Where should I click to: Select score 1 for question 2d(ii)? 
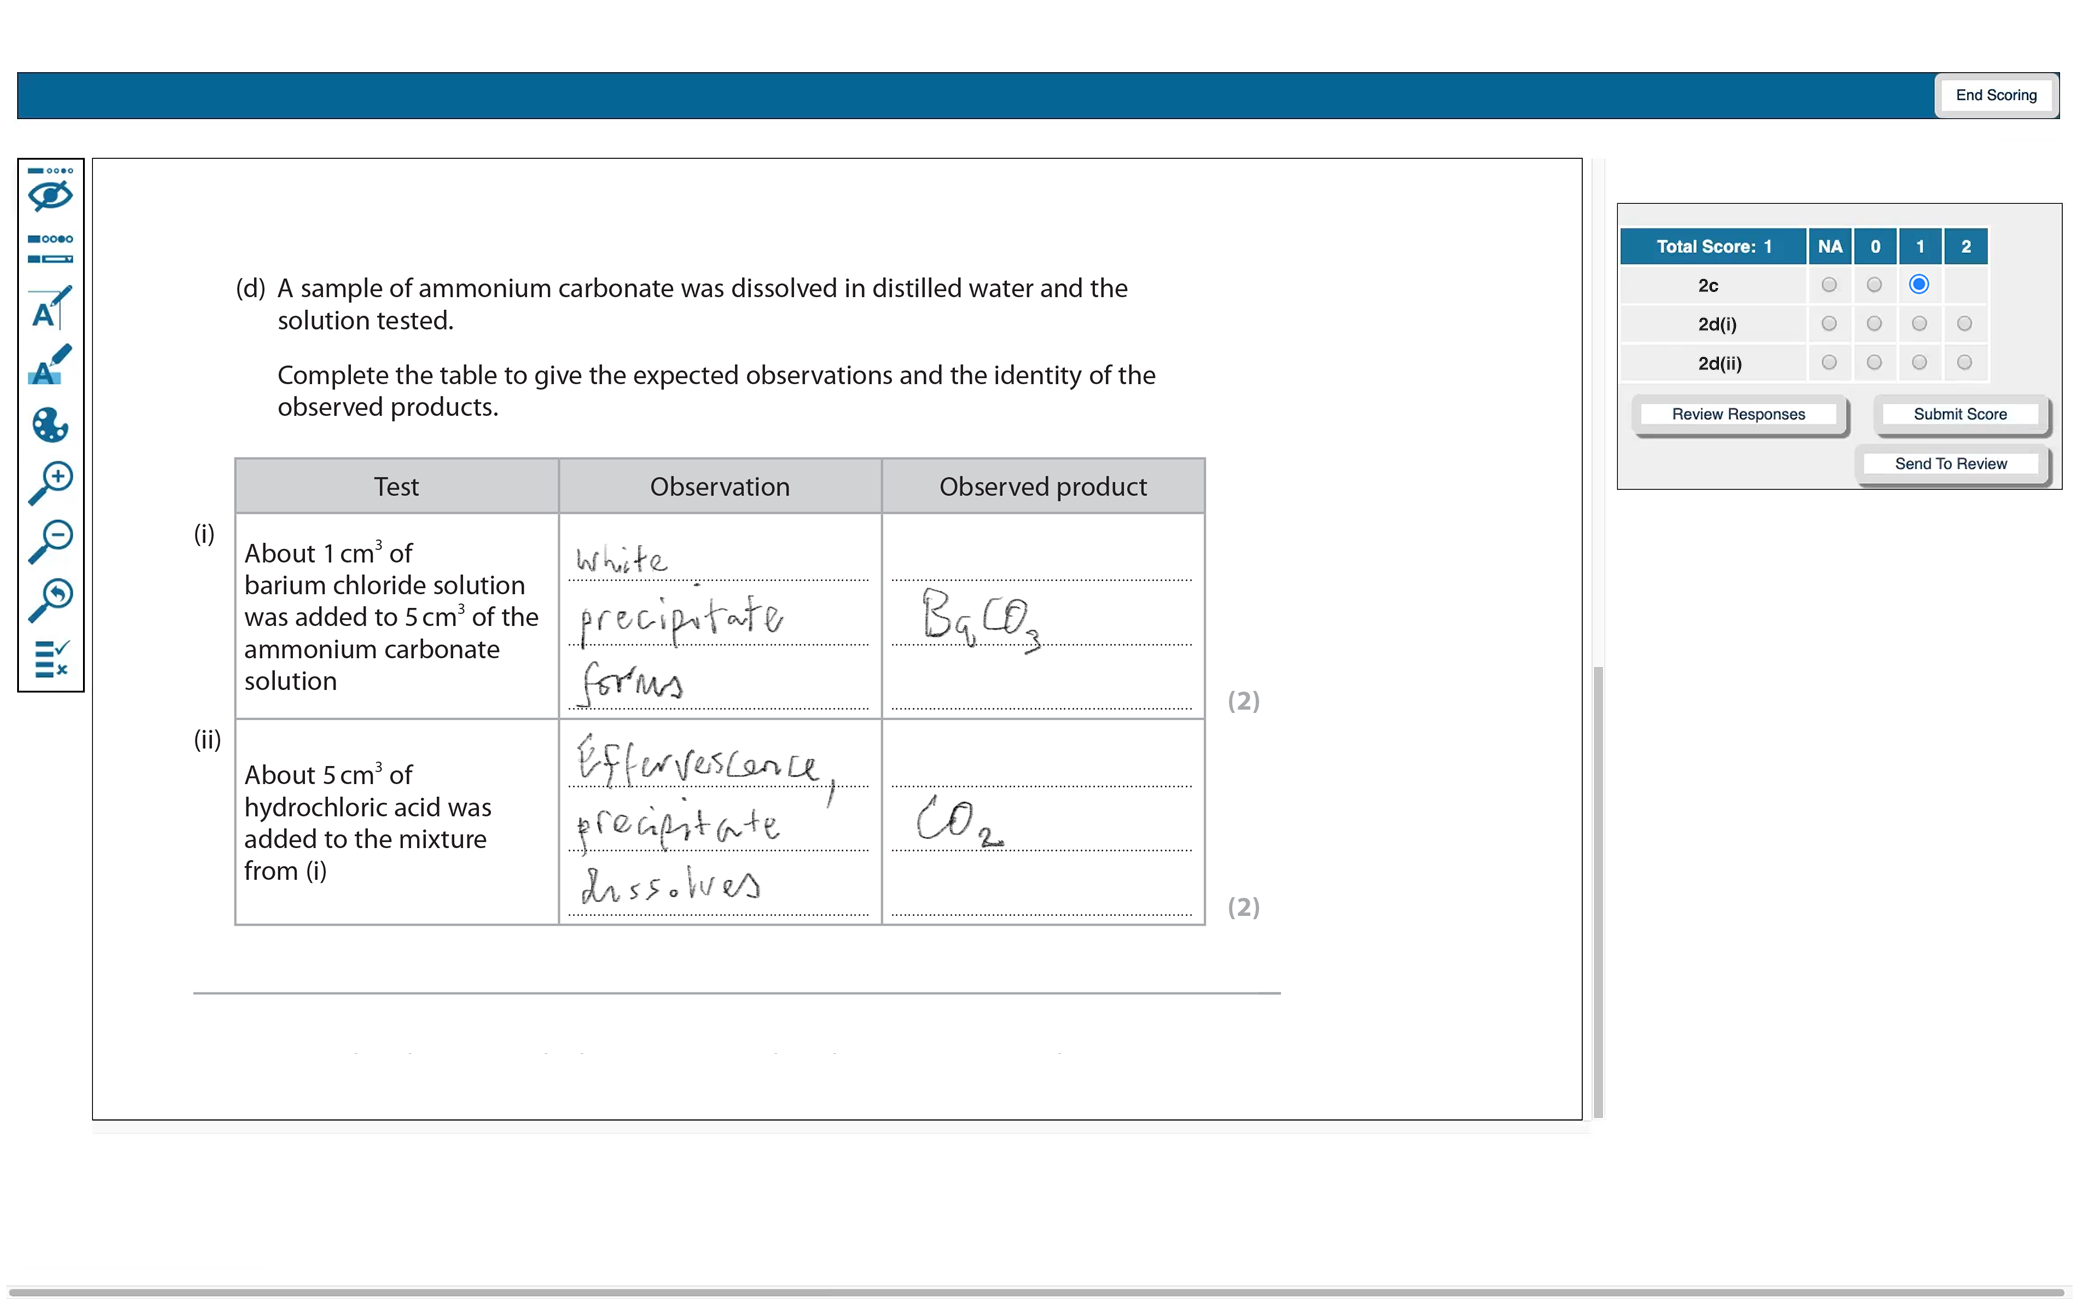(1918, 363)
